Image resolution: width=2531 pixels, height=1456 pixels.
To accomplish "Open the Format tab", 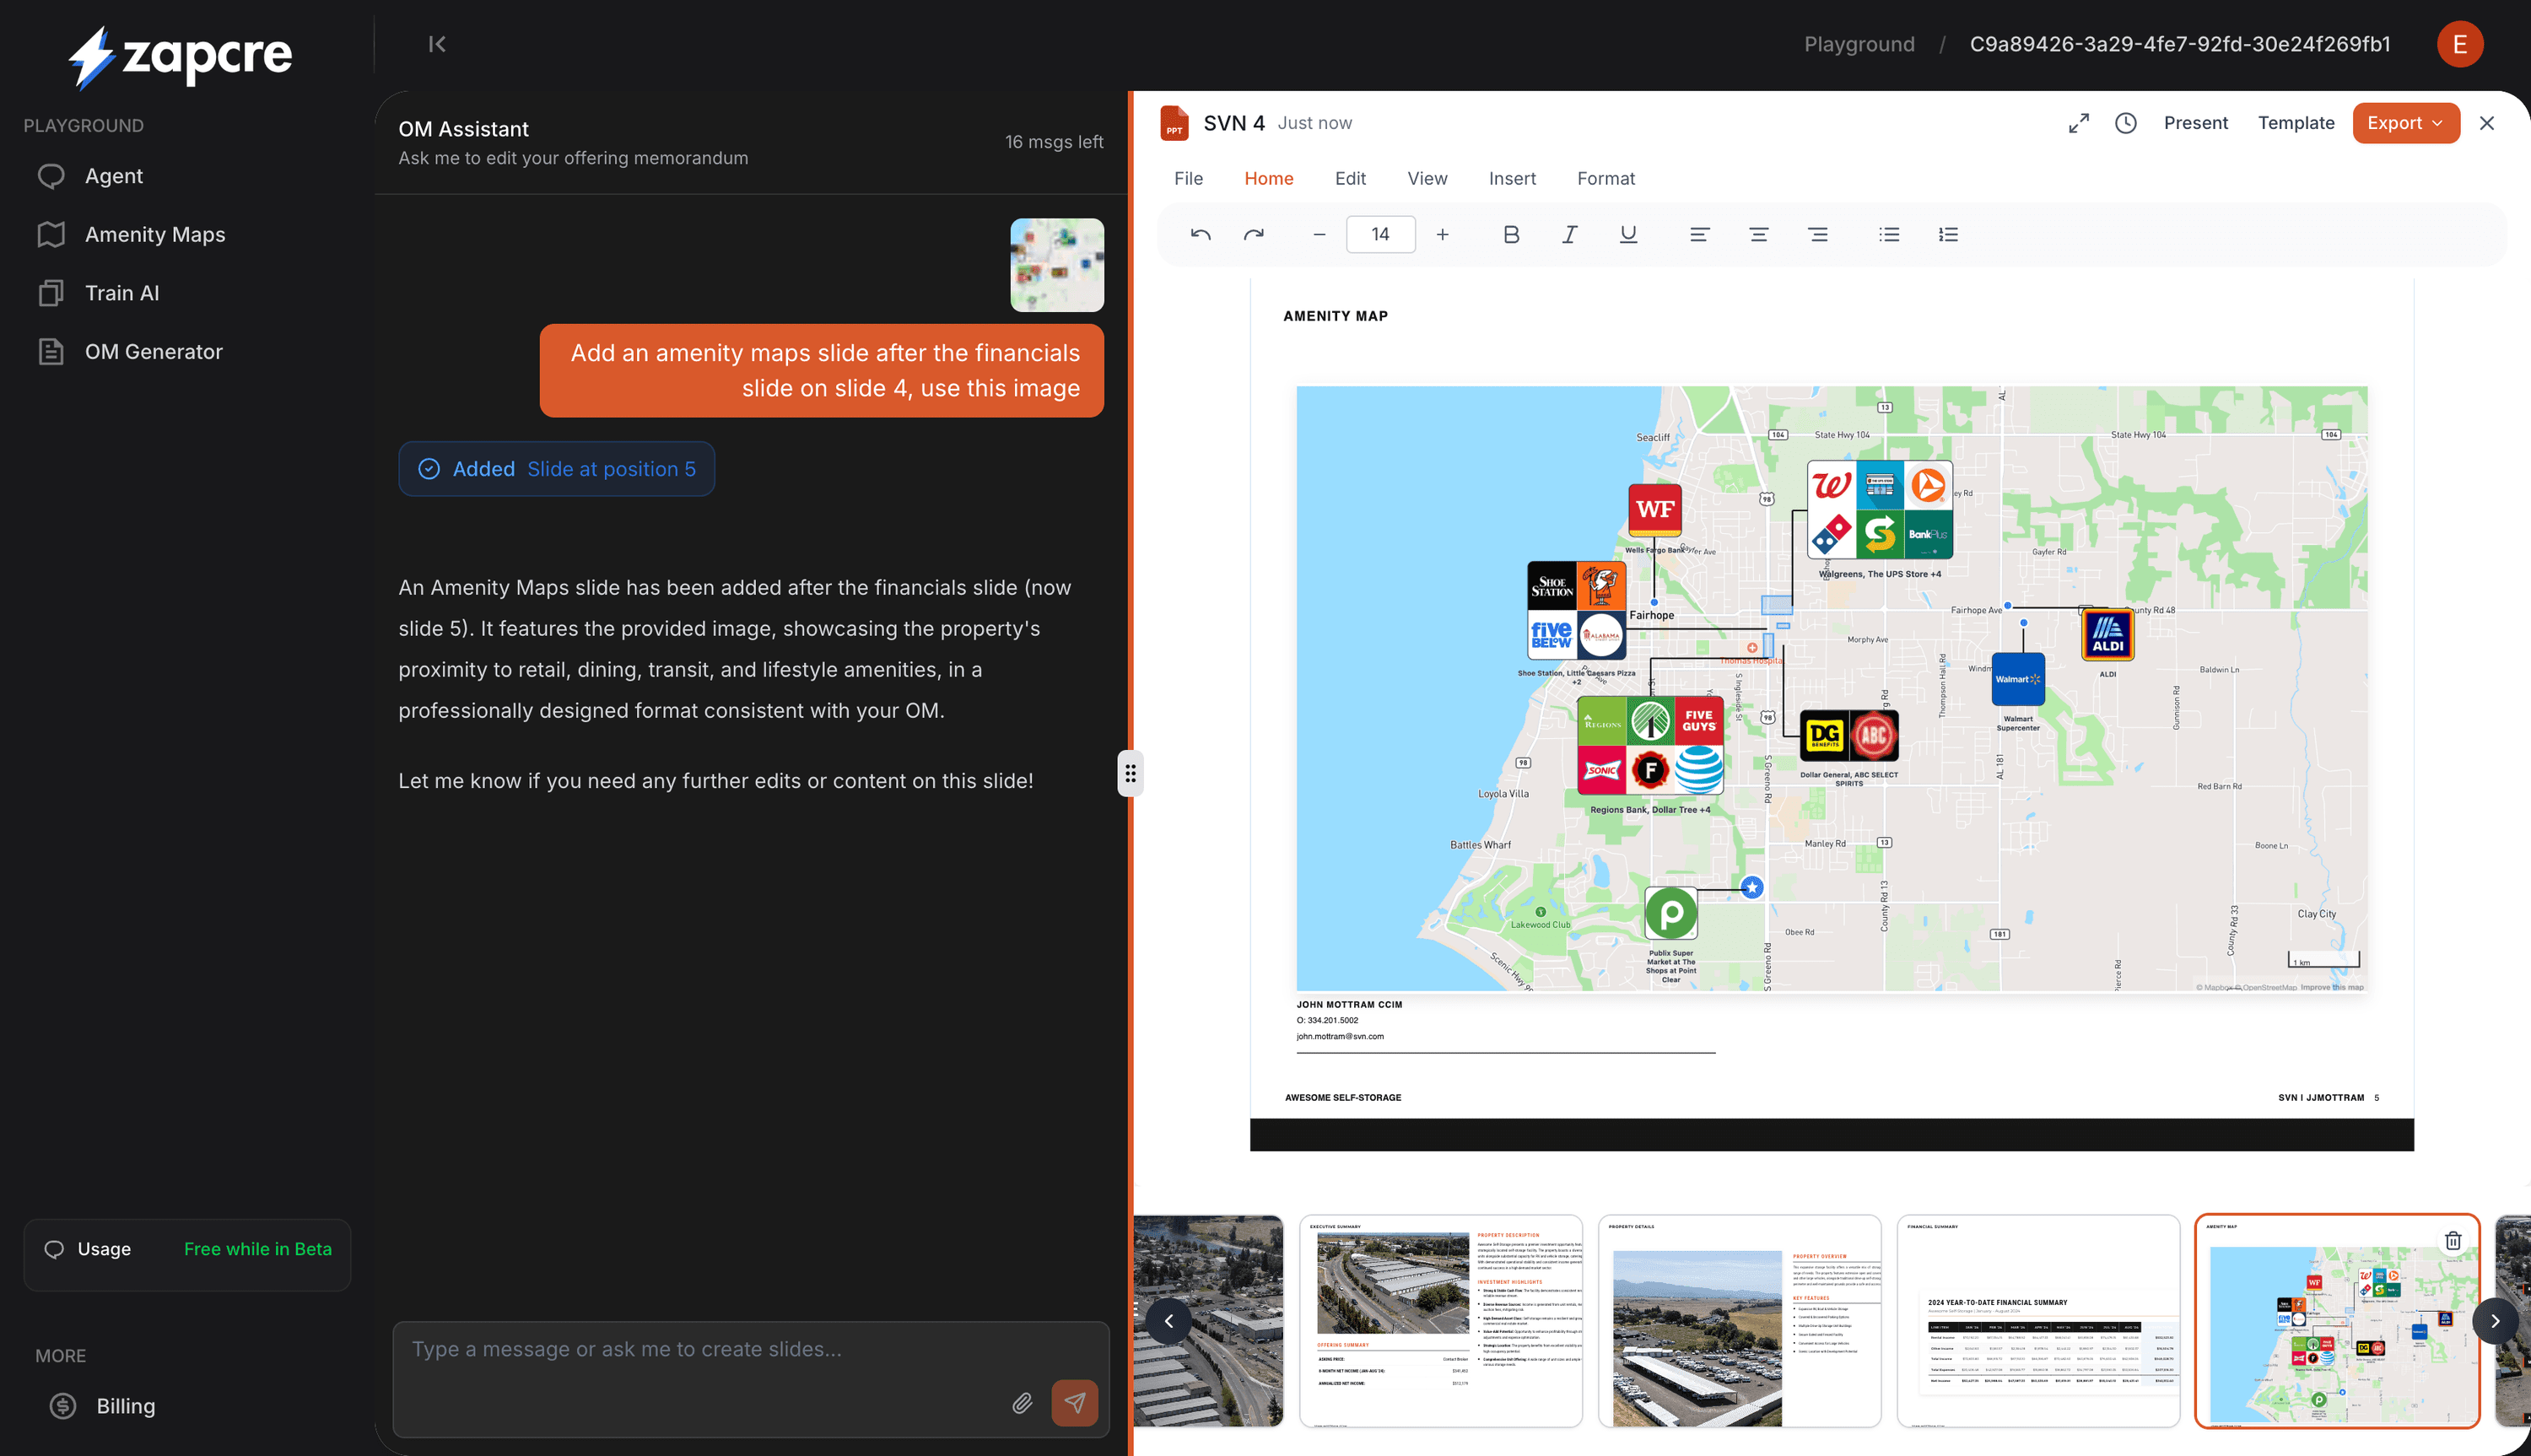I will (x=1606, y=178).
